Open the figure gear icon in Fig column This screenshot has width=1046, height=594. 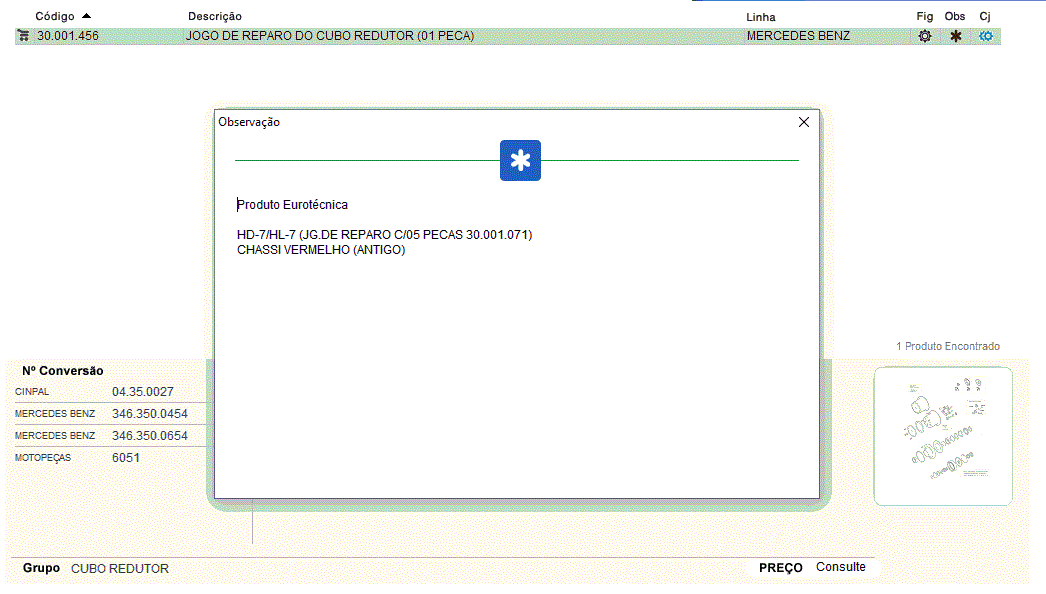tap(925, 36)
